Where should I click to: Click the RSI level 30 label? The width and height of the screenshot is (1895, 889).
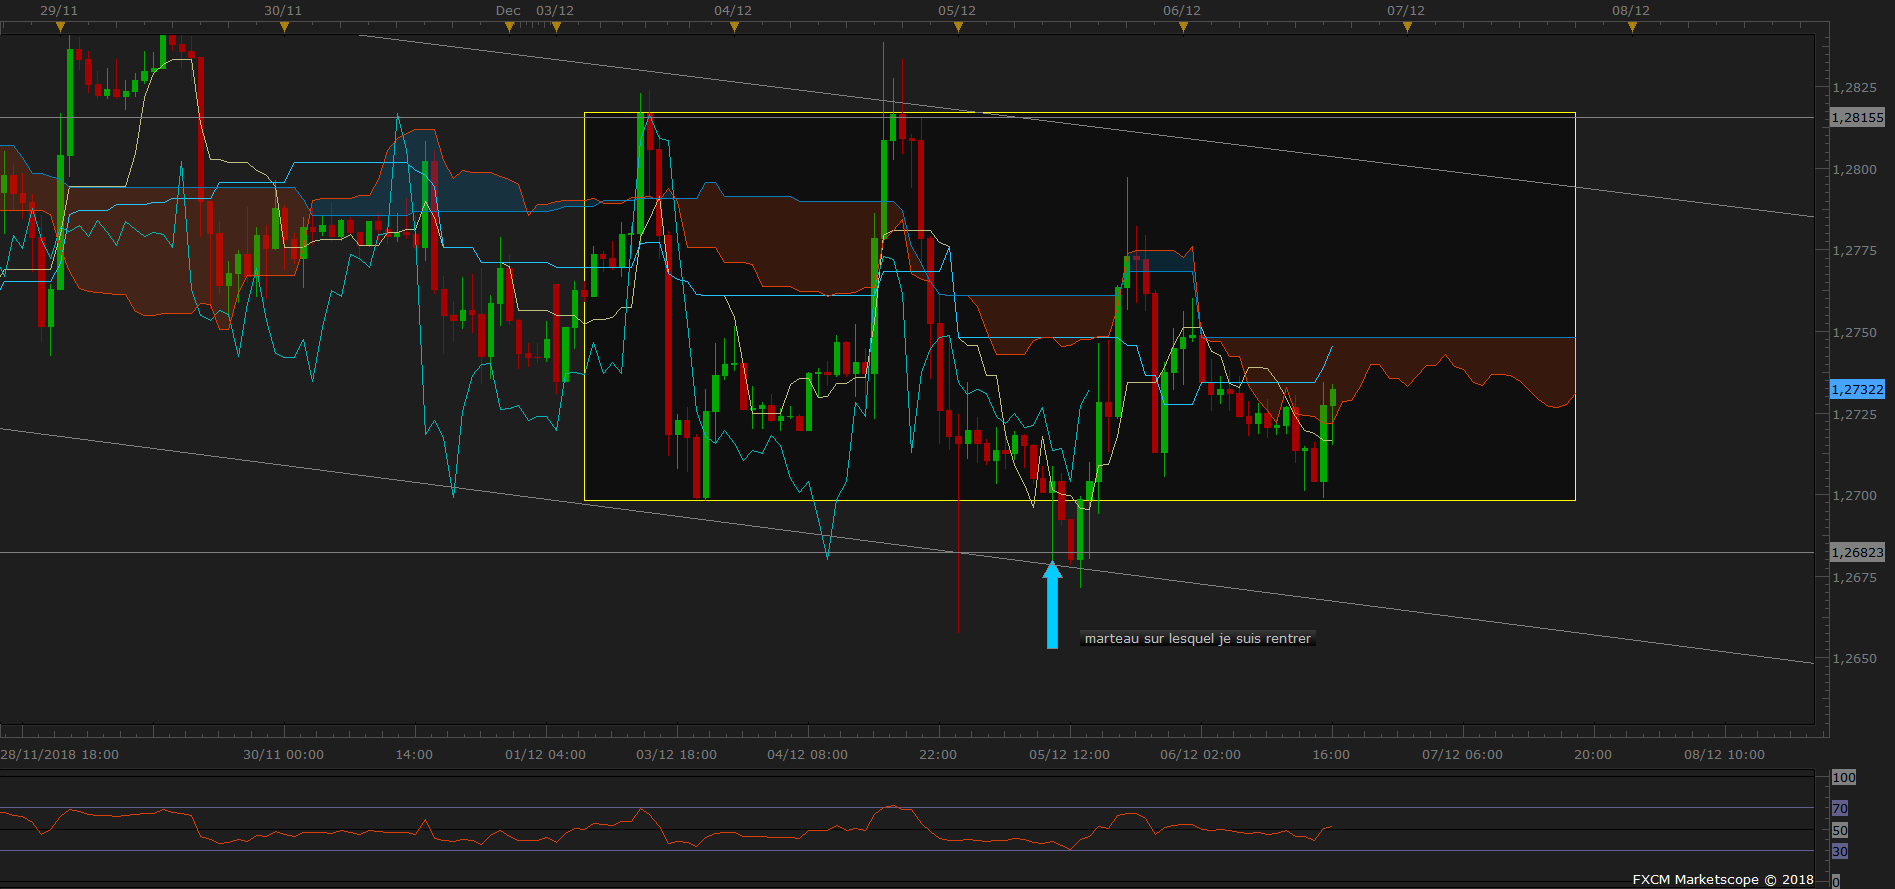(x=1840, y=852)
